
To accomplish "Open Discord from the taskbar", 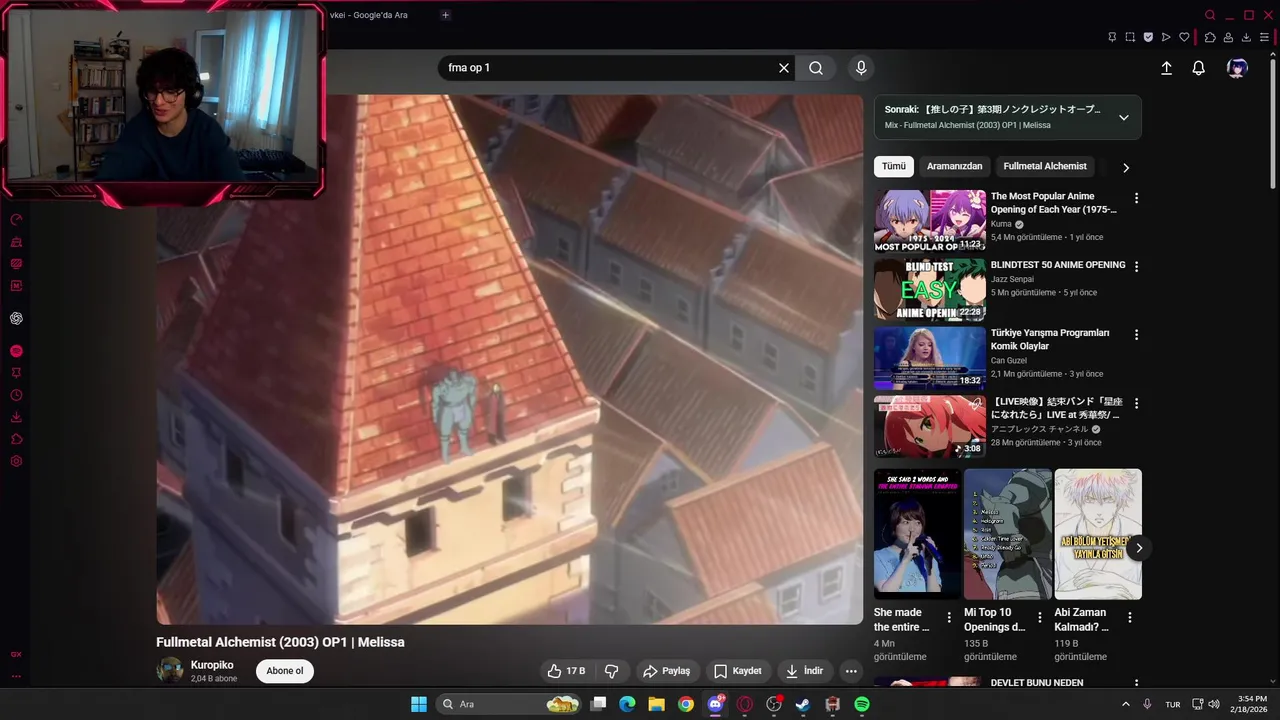I will coord(715,704).
